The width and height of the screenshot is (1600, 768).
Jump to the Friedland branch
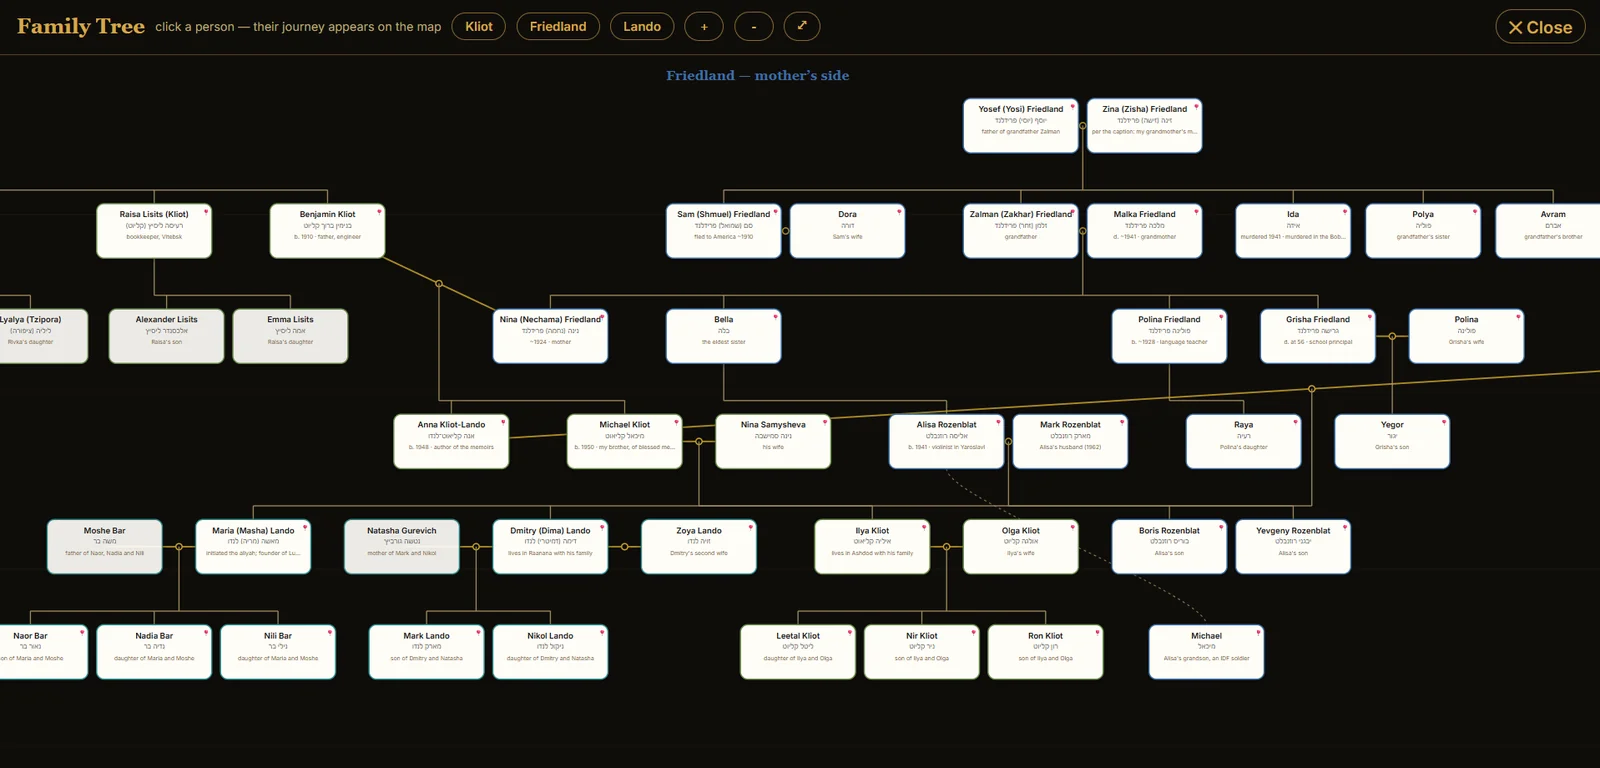558,27
